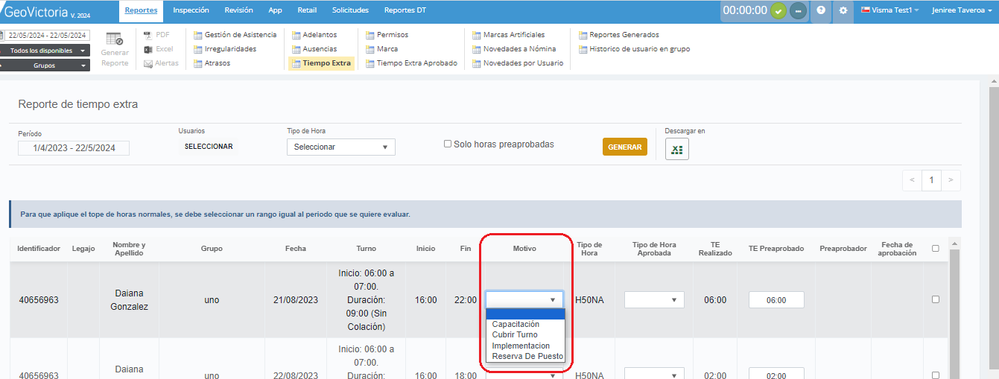Click toolbar date field 22/05/2024 - 22/05/2024
The height and width of the screenshot is (379, 999).
point(48,36)
